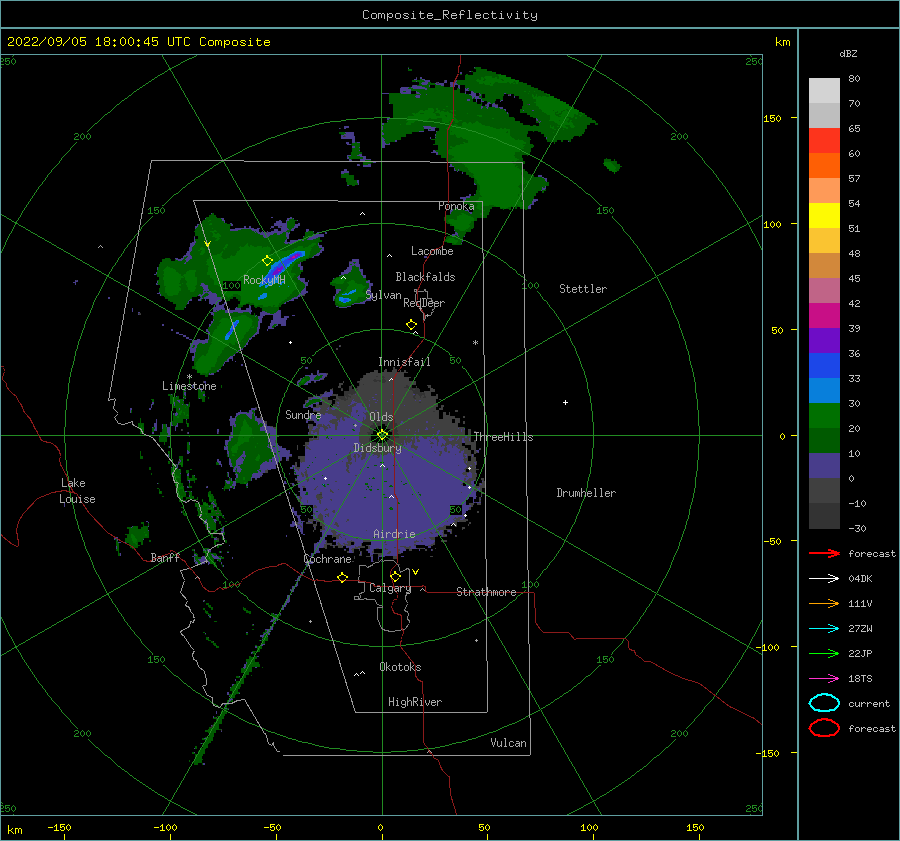Image resolution: width=900 pixels, height=841 pixels.
Task: Click the Composite_Reflectivity title
Action: point(450,15)
